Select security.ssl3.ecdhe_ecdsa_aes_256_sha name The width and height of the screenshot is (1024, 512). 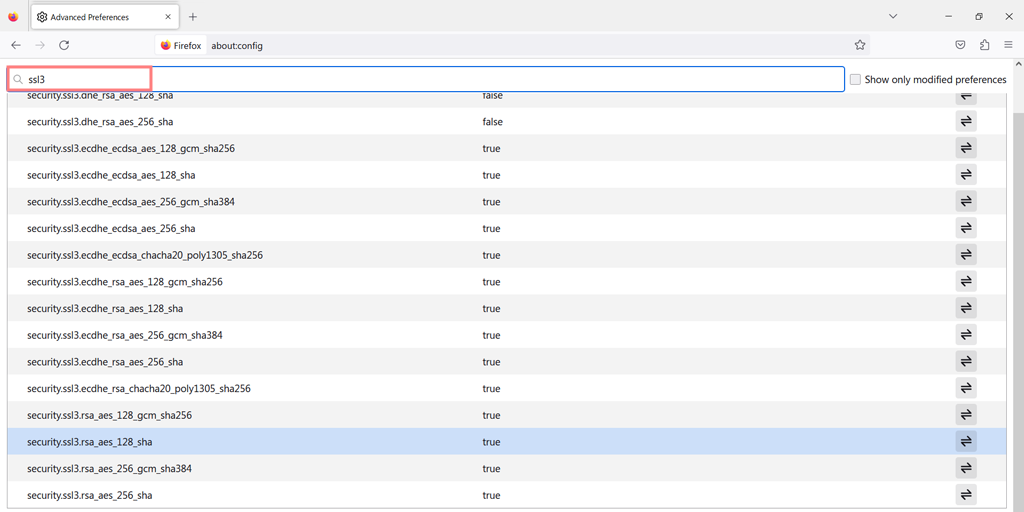click(111, 229)
